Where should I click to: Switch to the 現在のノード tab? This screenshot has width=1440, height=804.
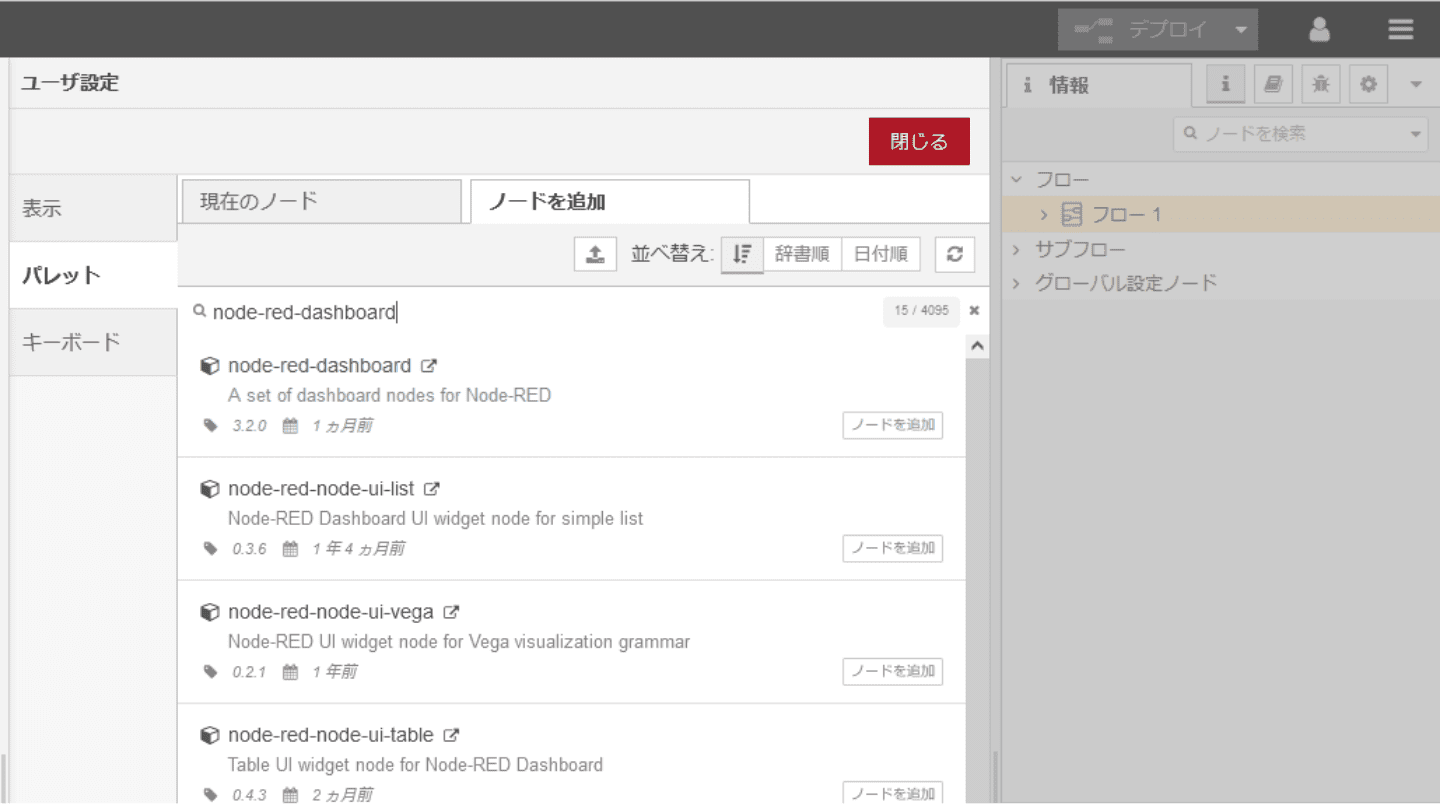[x=320, y=201]
